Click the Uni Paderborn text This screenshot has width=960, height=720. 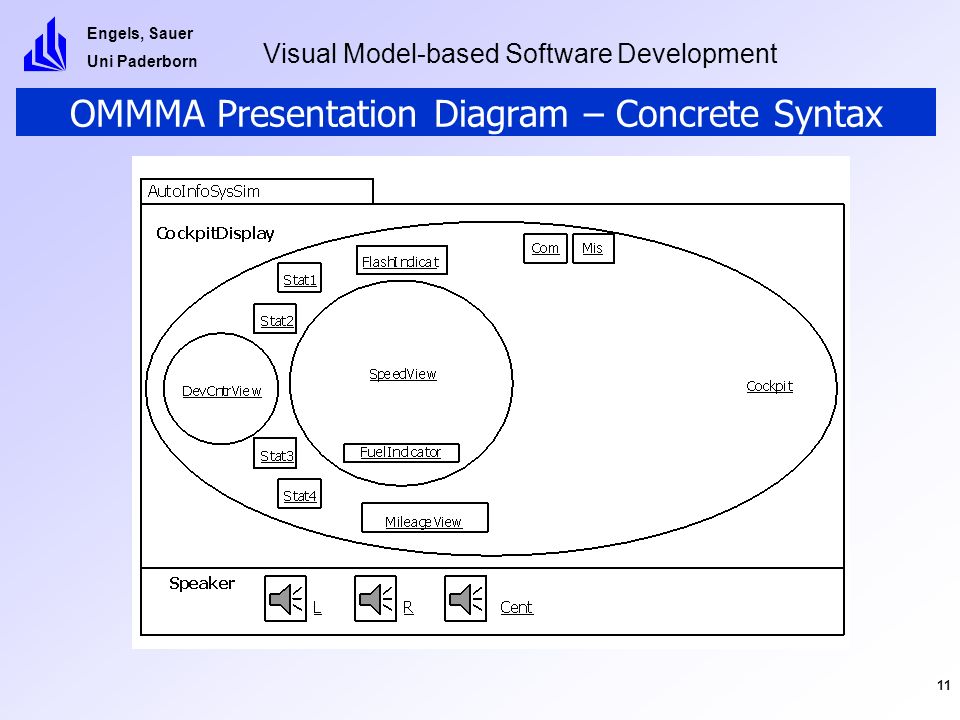(x=142, y=61)
